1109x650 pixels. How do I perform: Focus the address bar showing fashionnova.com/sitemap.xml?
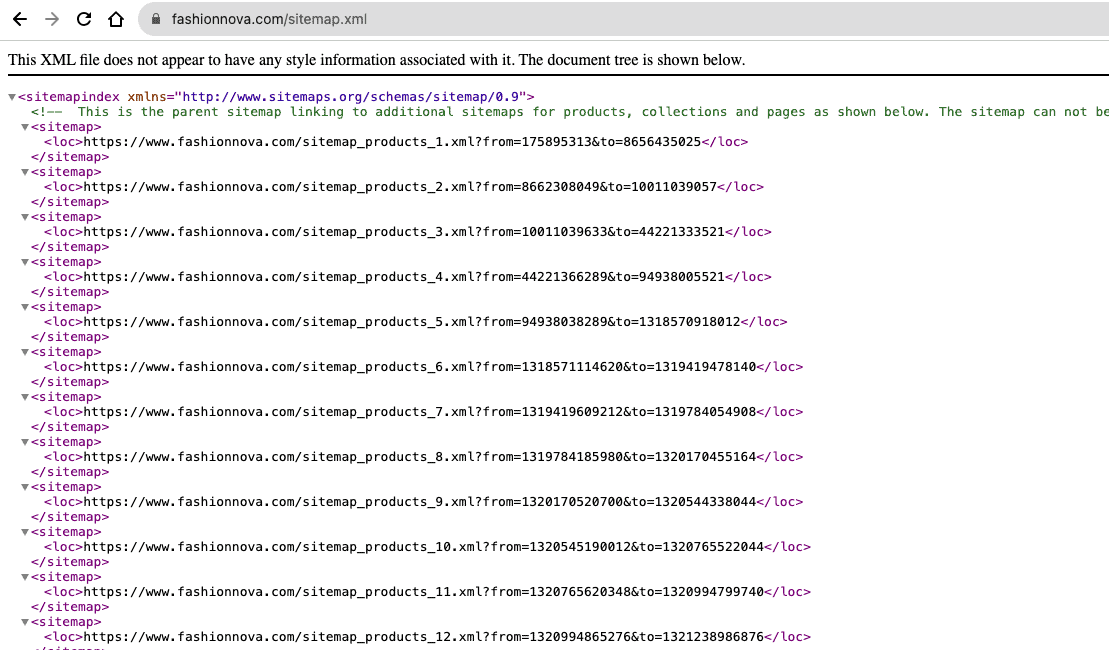click(x=622, y=19)
